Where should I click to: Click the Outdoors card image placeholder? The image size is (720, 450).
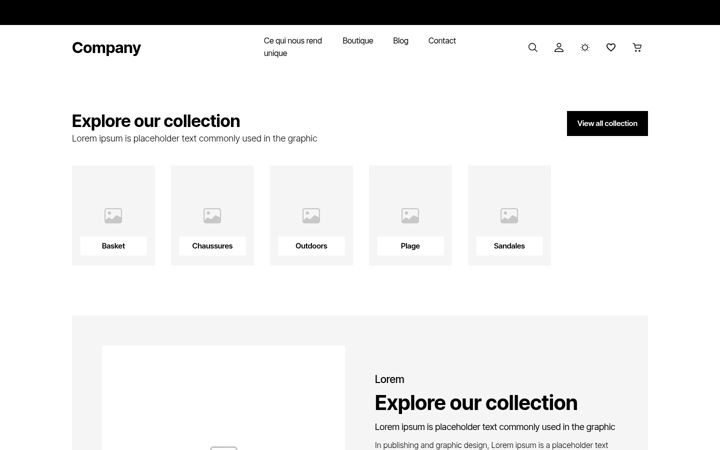point(311,215)
